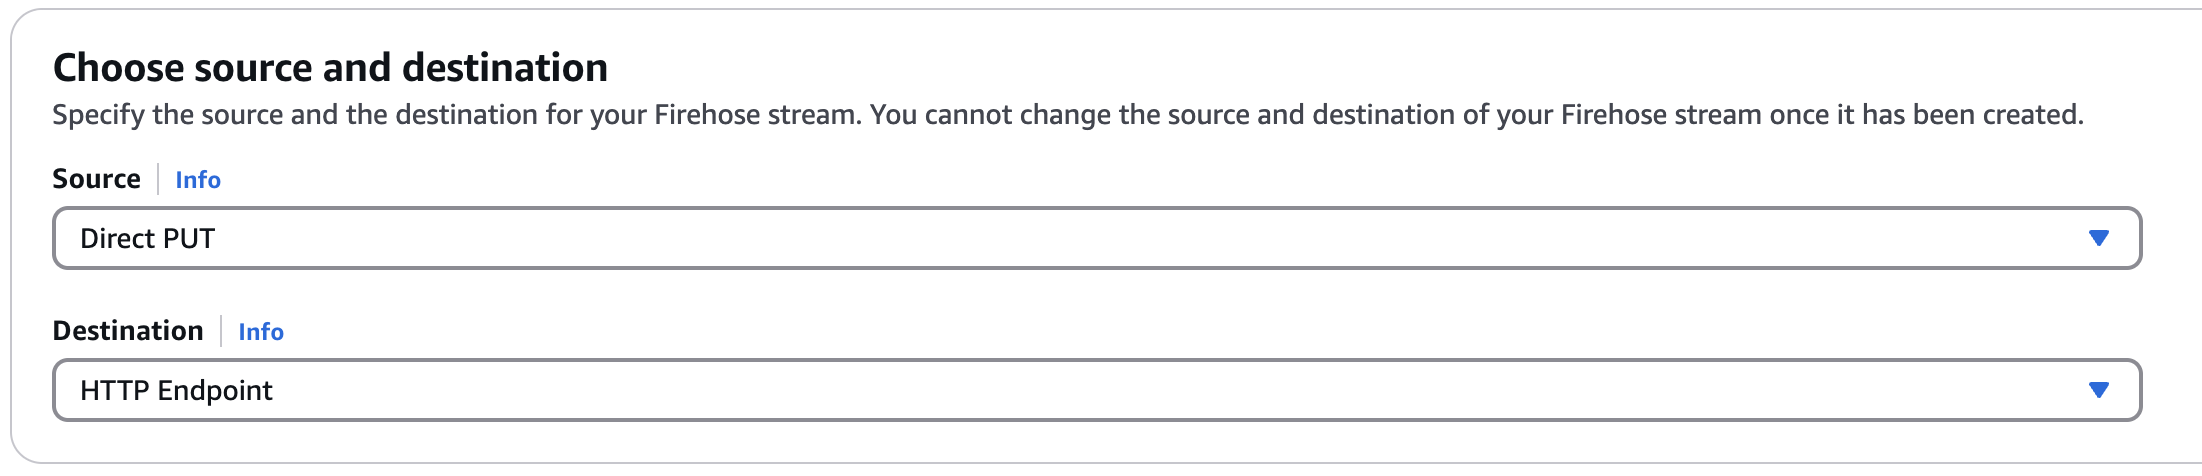Open the Source dropdown showing Direct PUT
Viewport: 2202px width, 476px height.
1096,238
